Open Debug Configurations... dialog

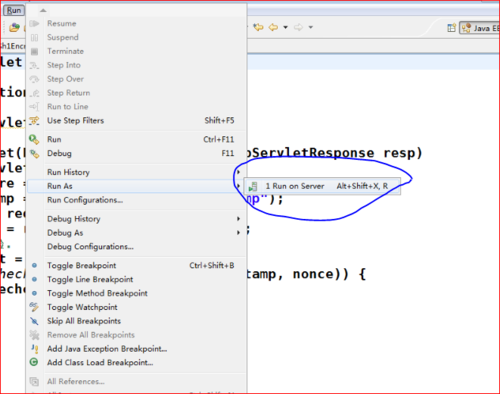pyautogui.click(x=137, y=247)
